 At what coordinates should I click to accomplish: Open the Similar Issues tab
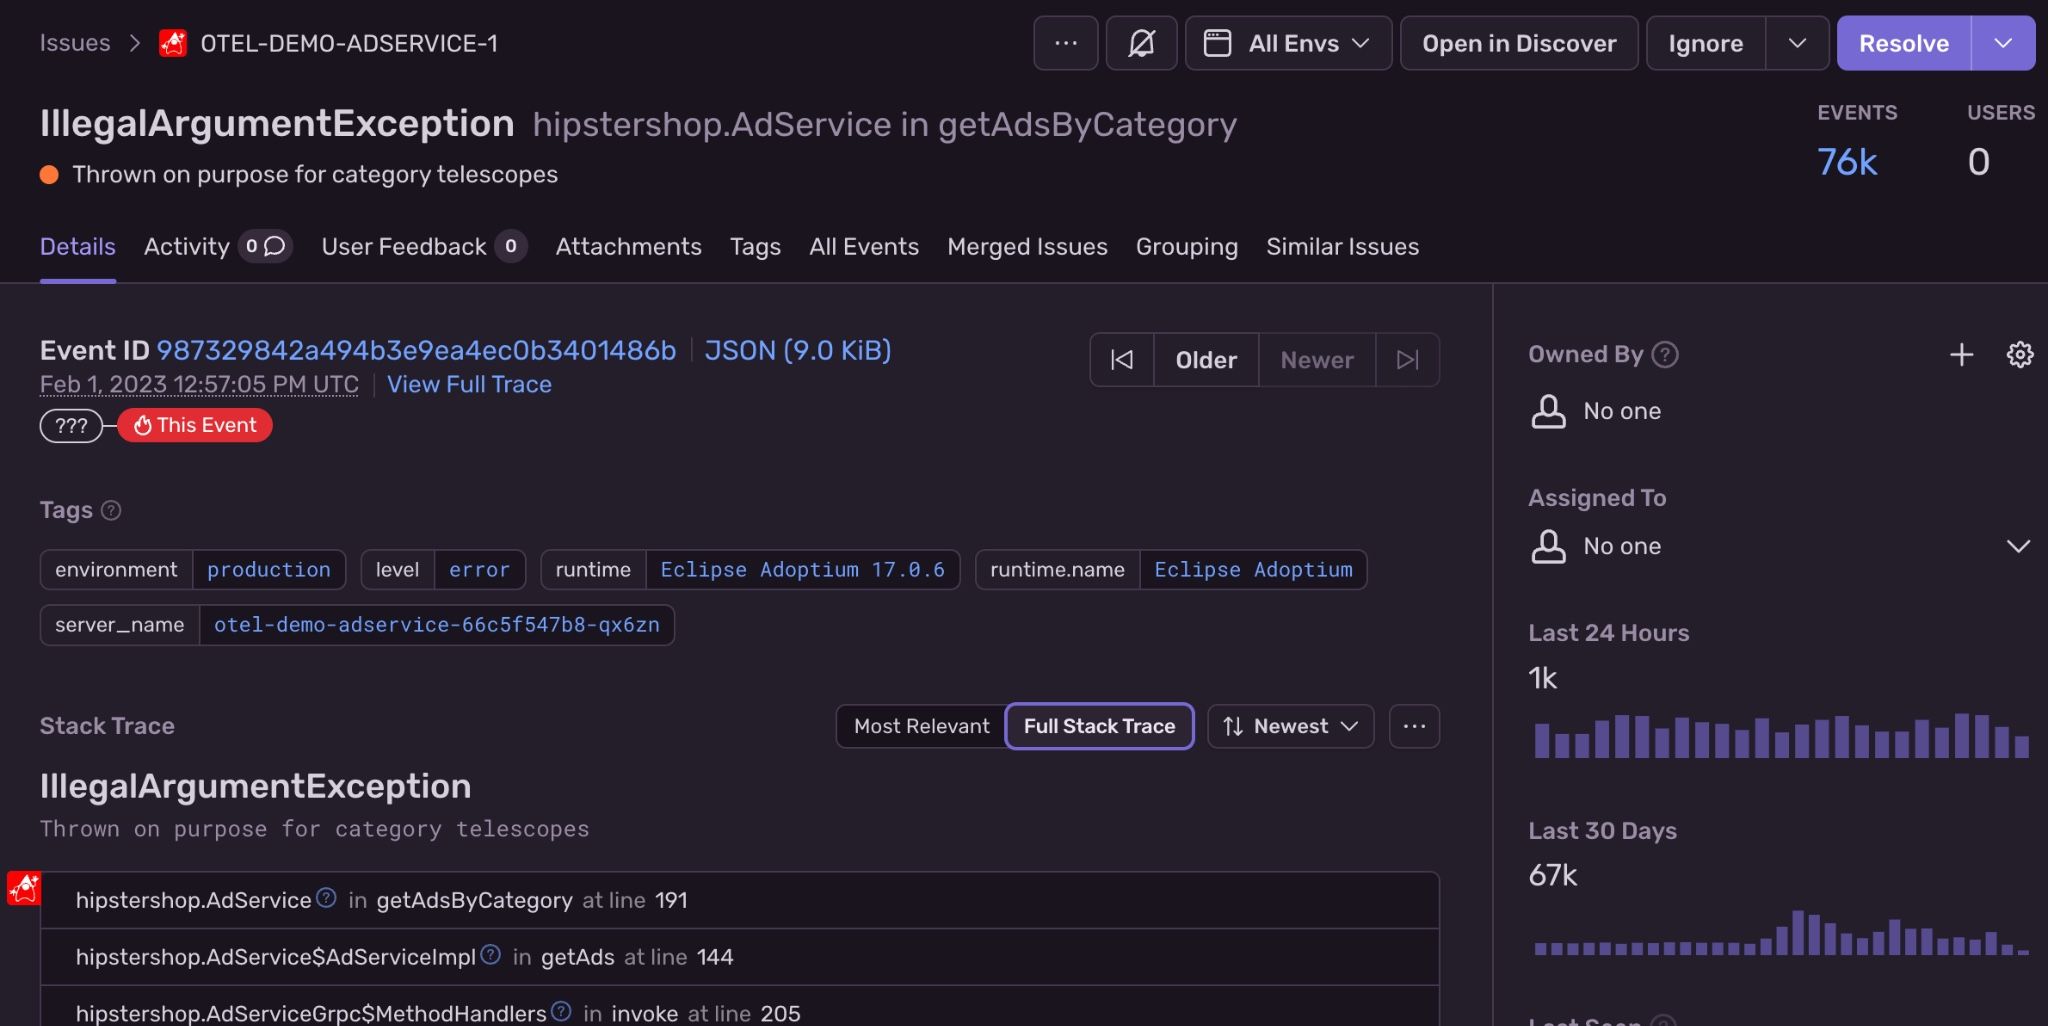(x=1342, y=246)
